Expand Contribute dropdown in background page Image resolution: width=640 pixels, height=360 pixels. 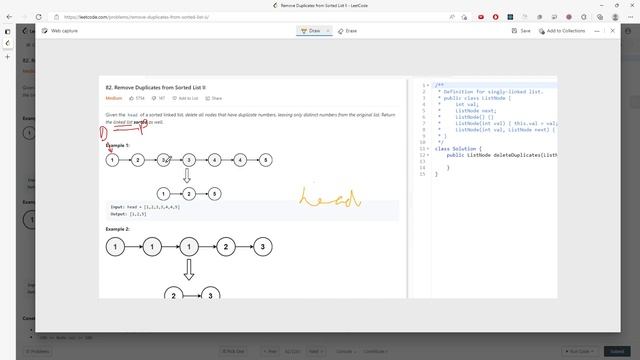point(376,351)
